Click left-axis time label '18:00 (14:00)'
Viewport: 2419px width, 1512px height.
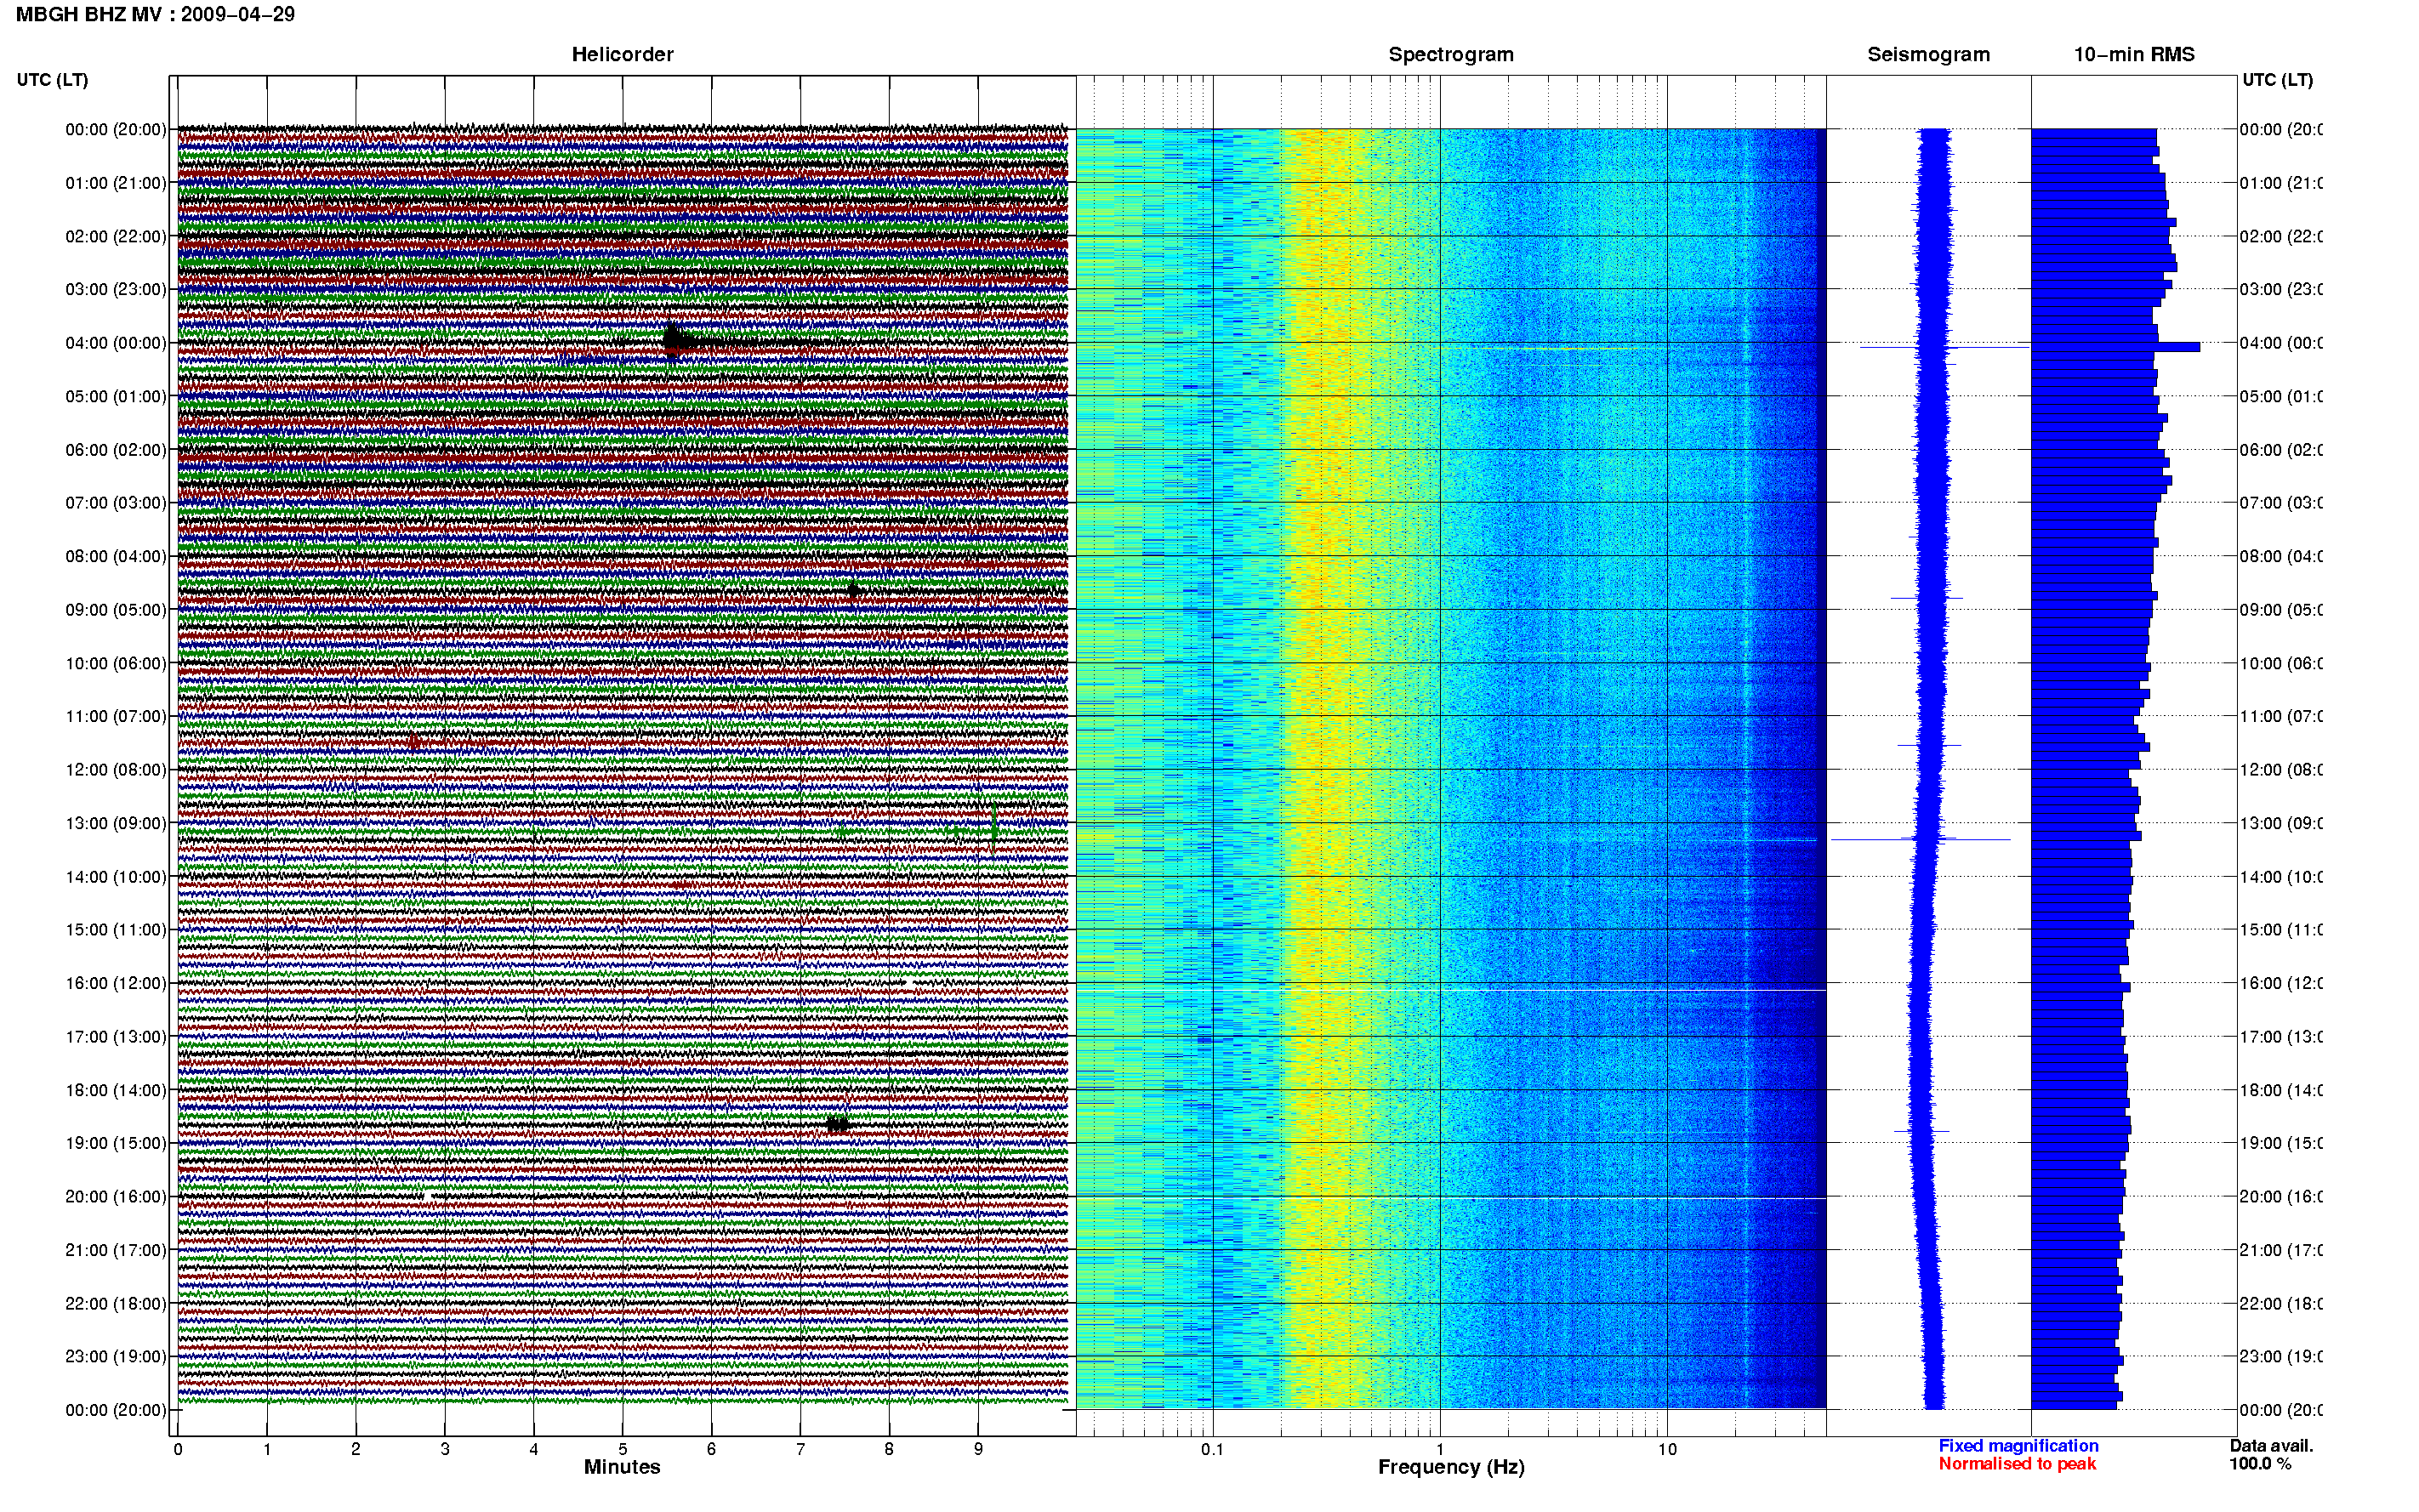(116, 1090)
